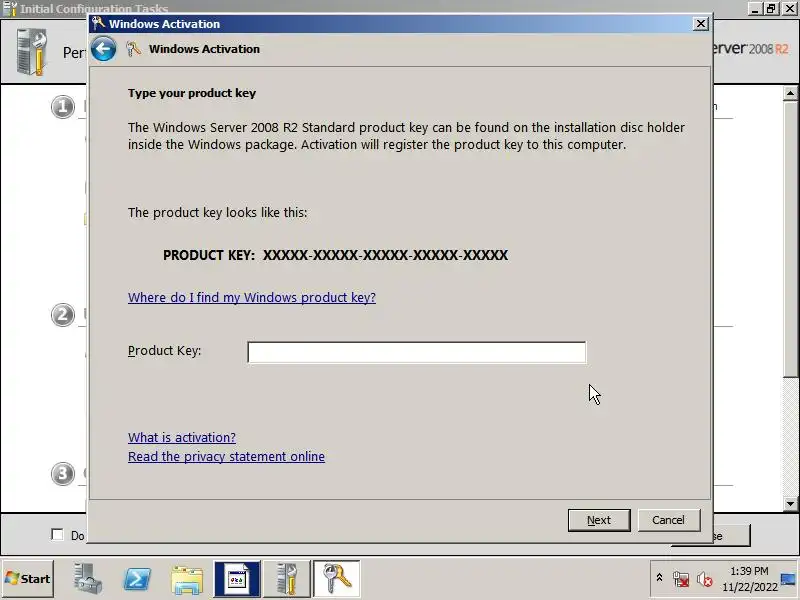Click the server icon in Initial Configuration Tasks header
The height and width of the screenshot is (600, 800).
pyautogui.click(x=32, y=51)
